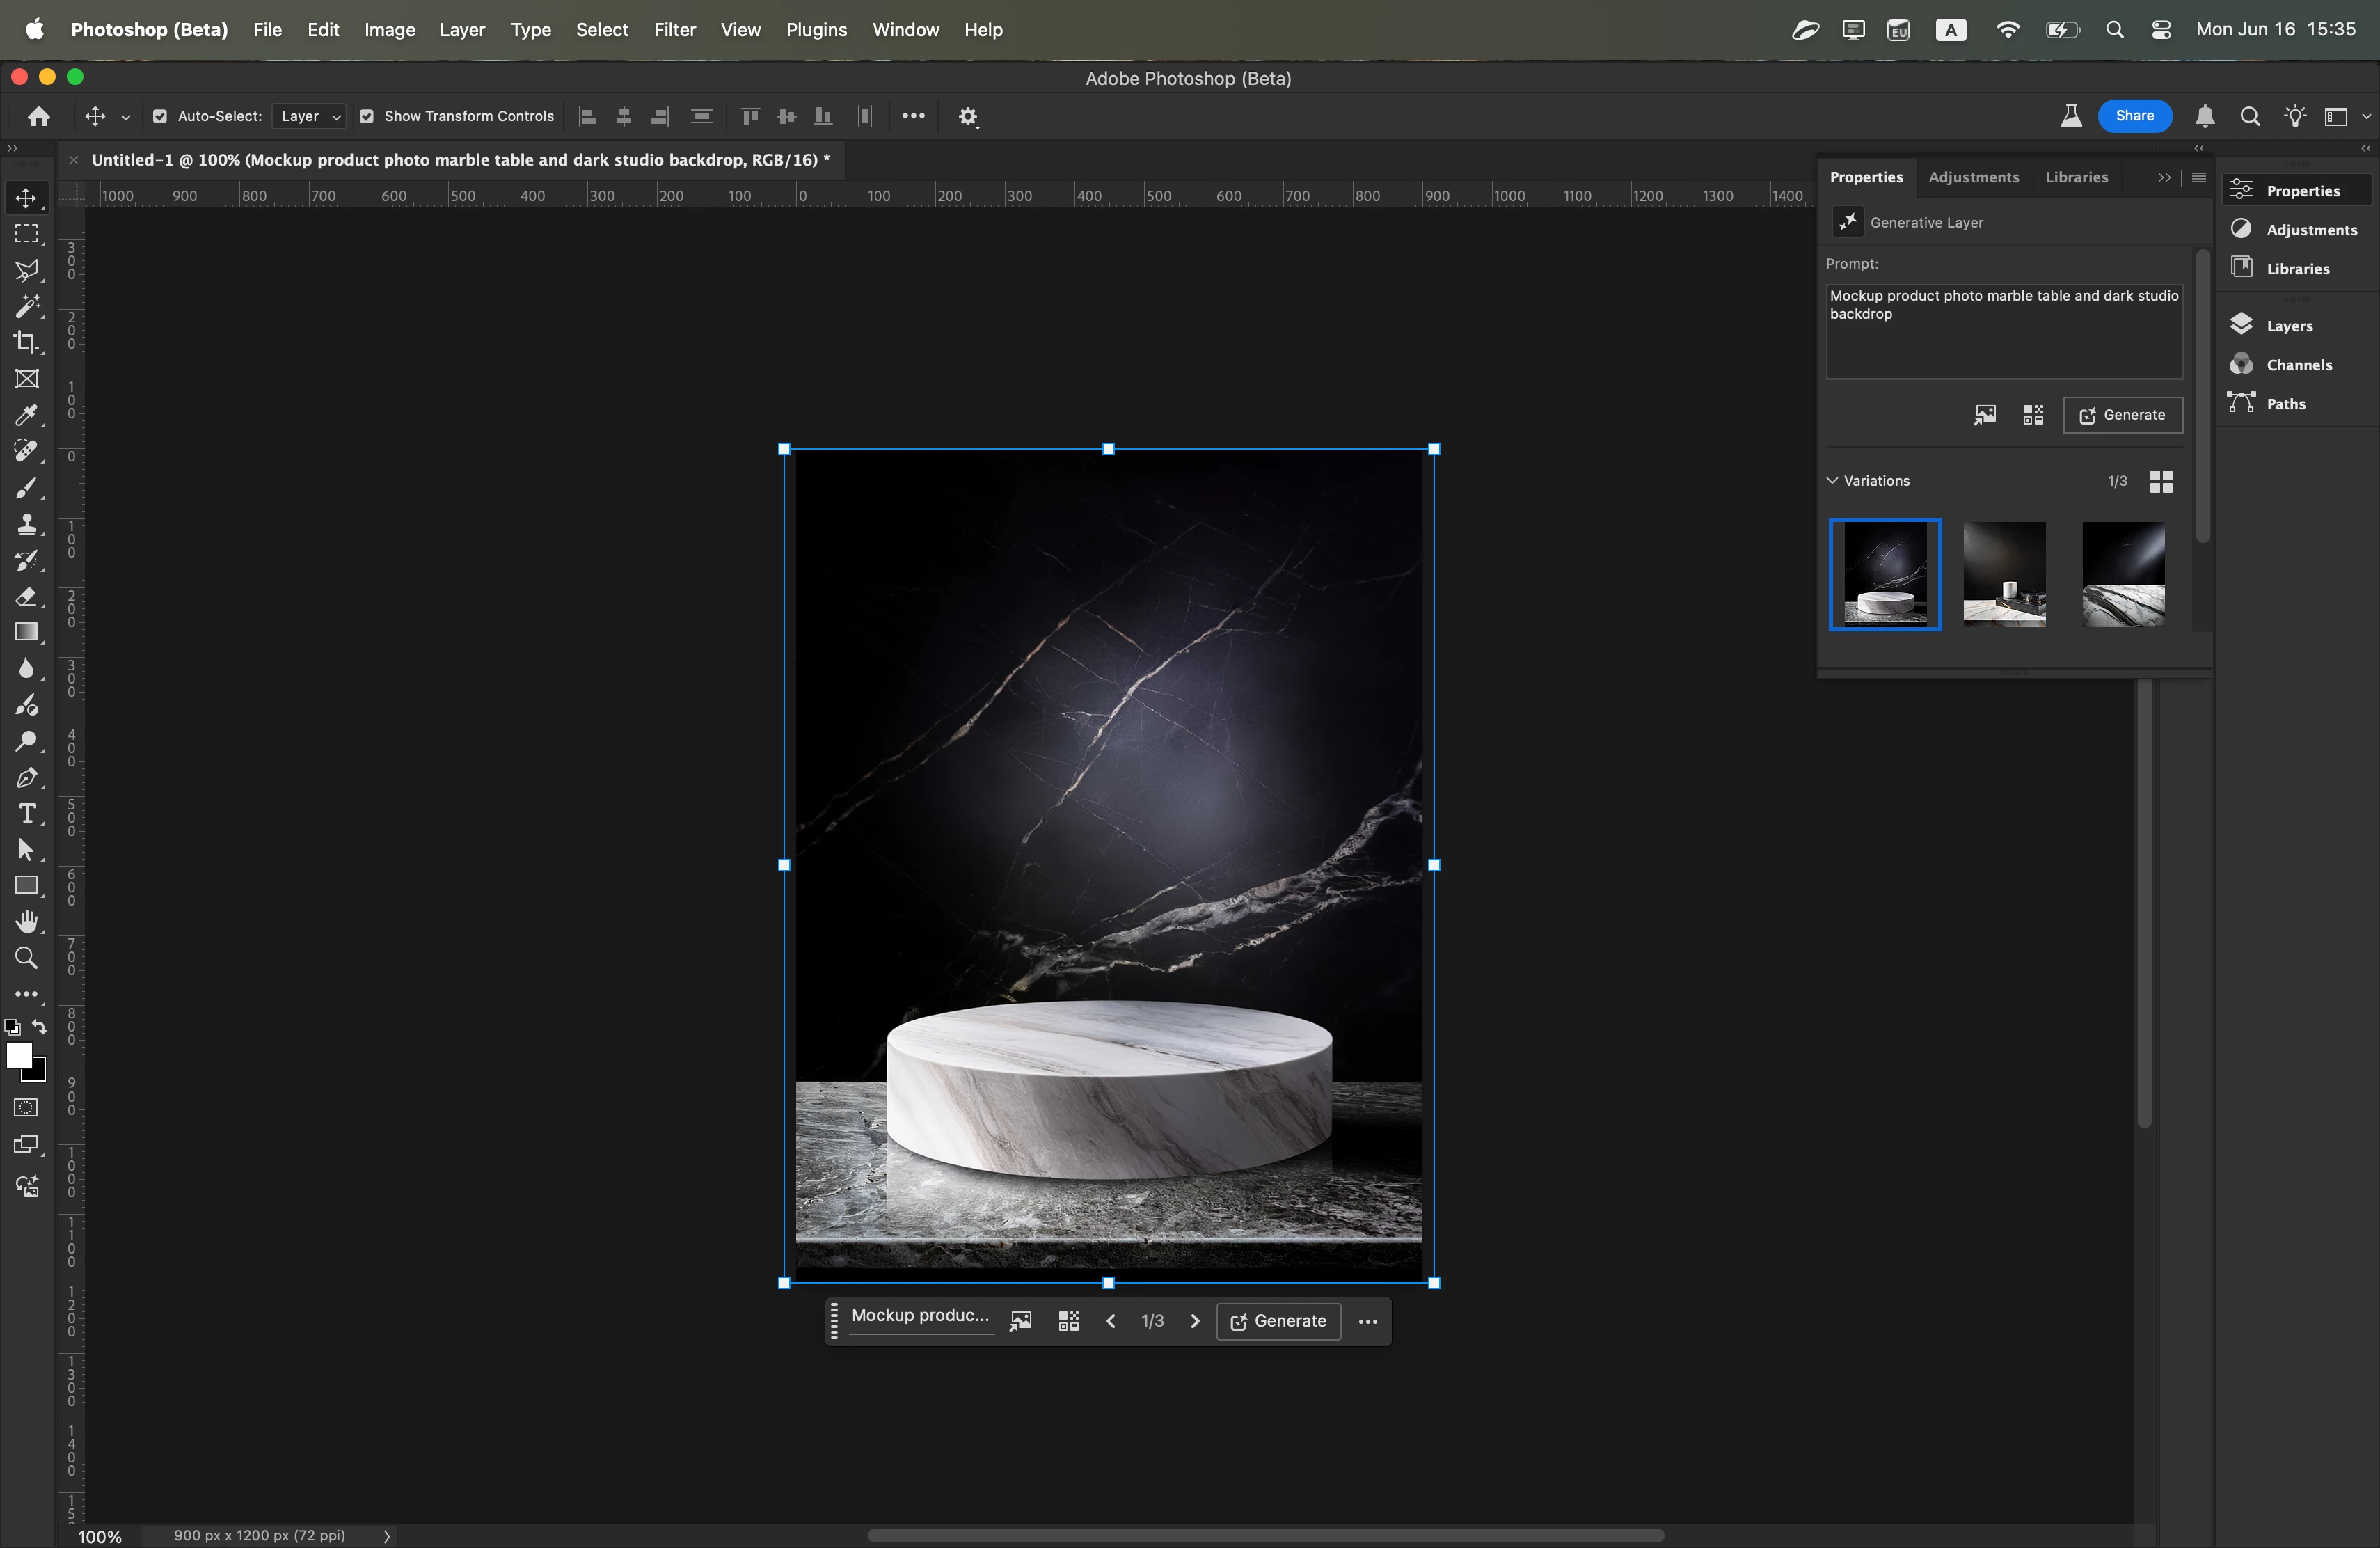
Task: Disable Show Transform Controls checkbox
Action: (x=367, y=116)
